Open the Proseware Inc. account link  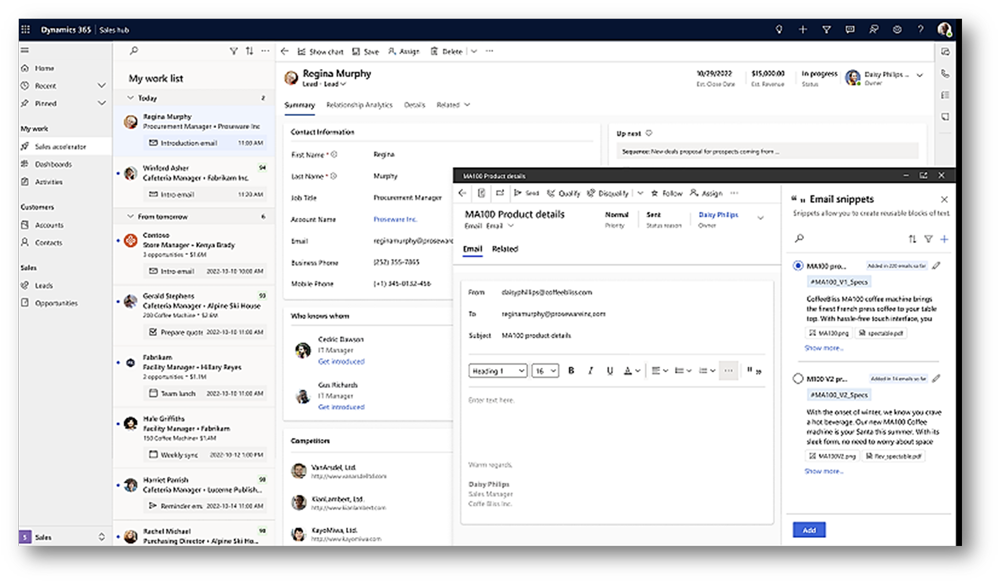pyautogui.click(x=396, y=219)
